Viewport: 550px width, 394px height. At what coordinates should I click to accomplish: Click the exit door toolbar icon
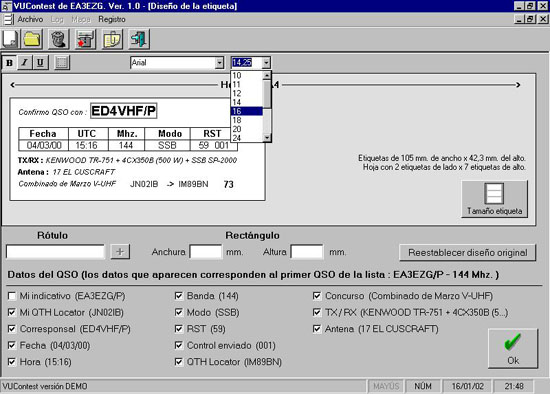click(139, 39)
